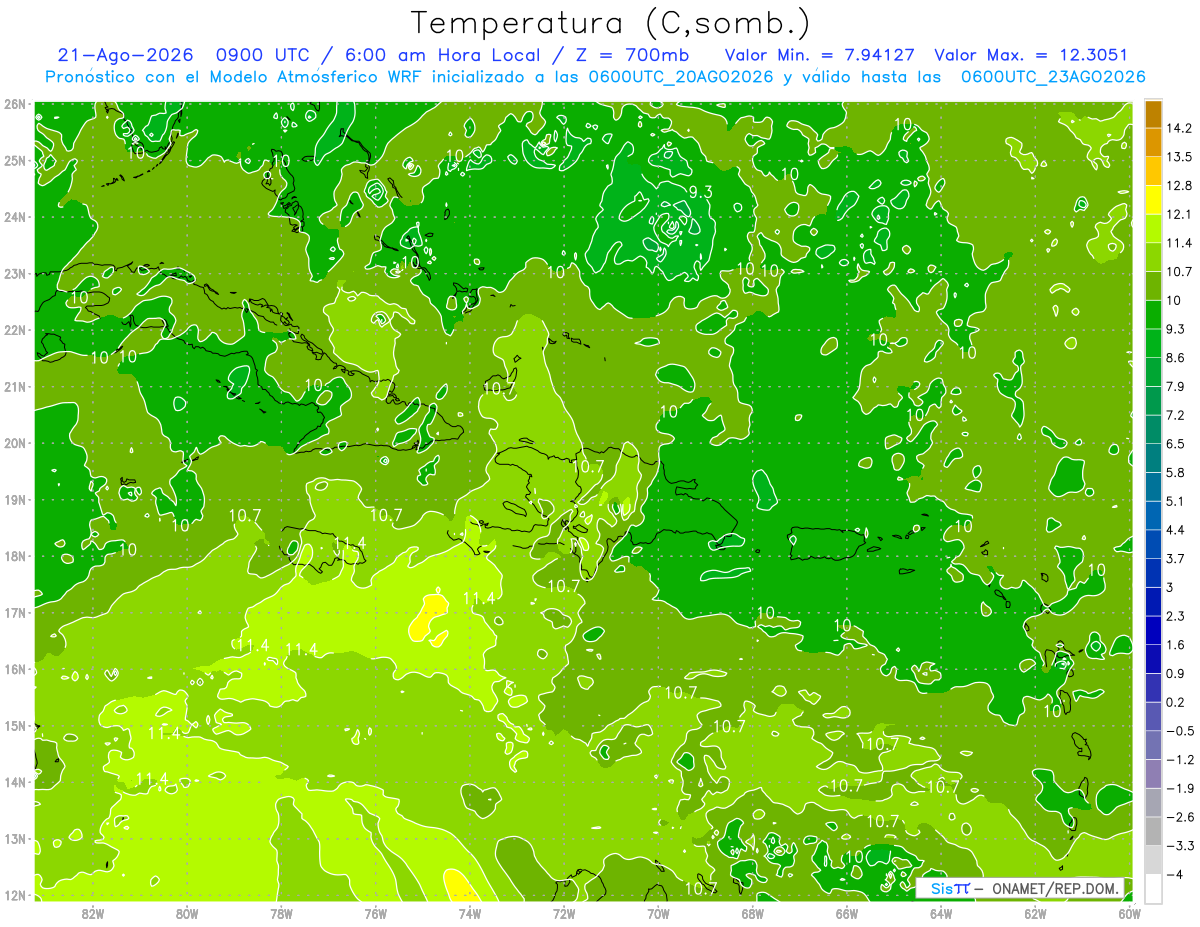Click the dark orange swatch above 14.2
This screenshot has height=927, width=1200.
click(x=1153, y=114)
